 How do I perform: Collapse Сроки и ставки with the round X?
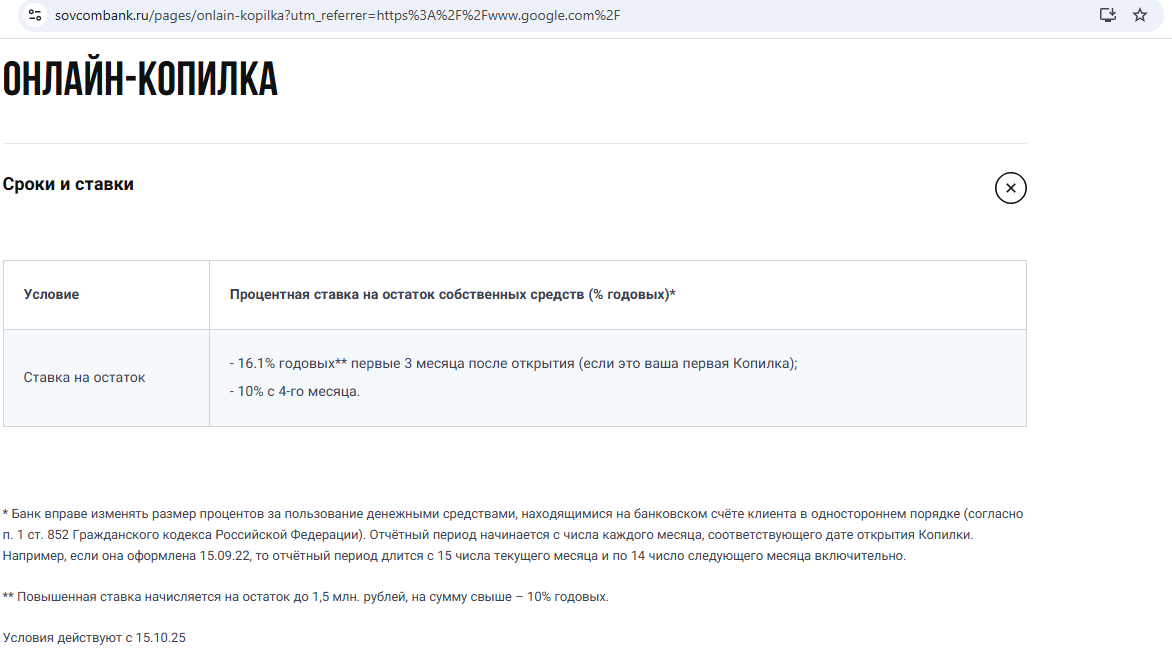coord(1010,188)
